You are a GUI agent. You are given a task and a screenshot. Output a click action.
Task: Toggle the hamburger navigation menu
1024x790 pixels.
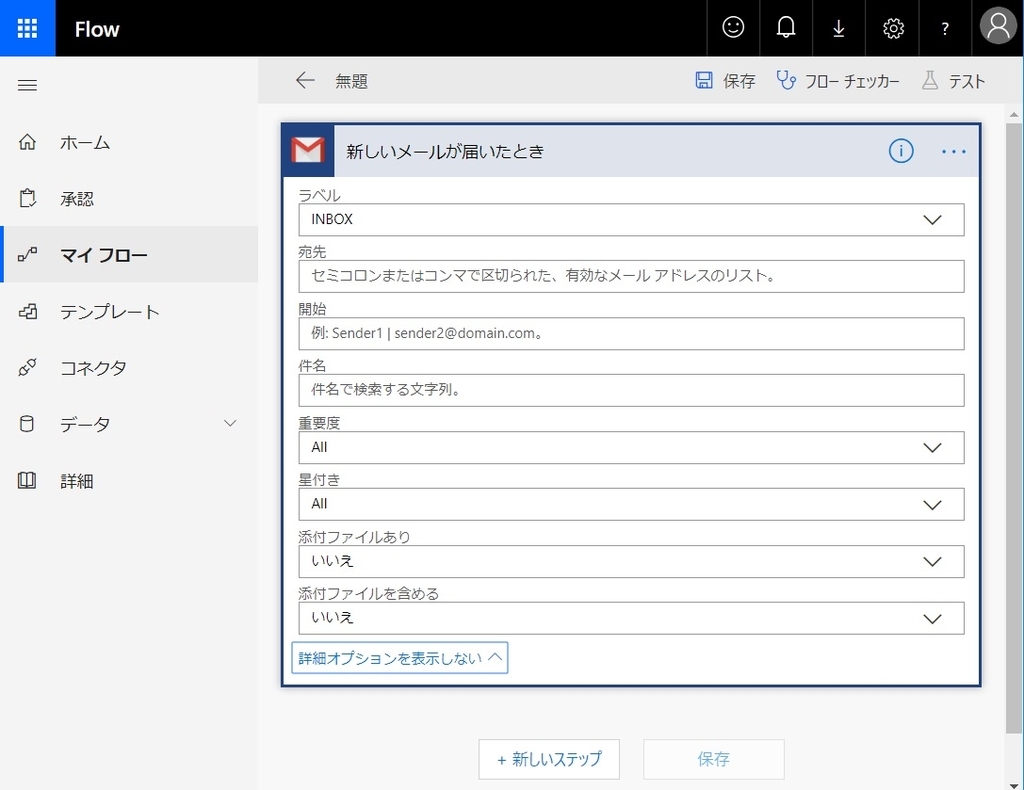point(27,85)
